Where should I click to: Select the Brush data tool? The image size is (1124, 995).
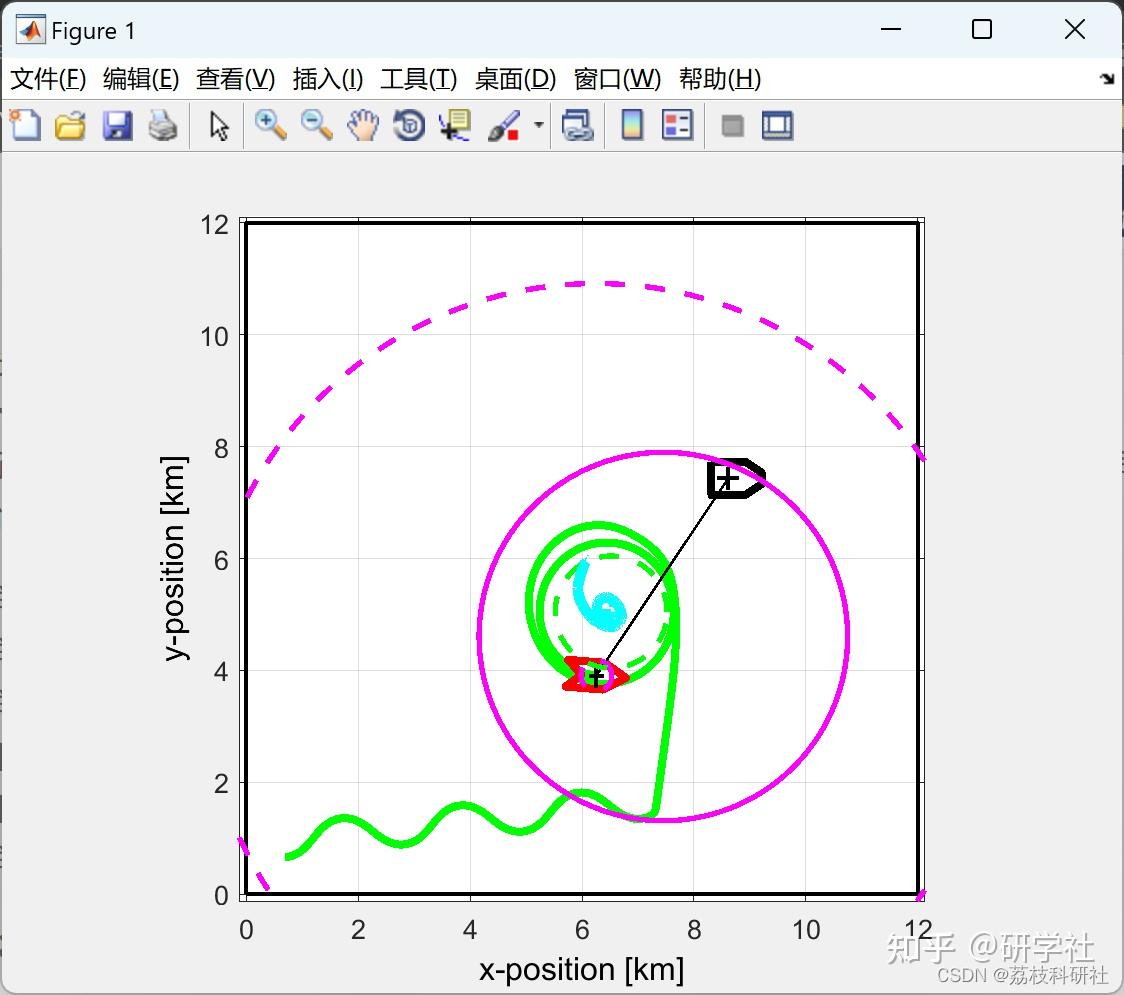(x=504, y=125)
